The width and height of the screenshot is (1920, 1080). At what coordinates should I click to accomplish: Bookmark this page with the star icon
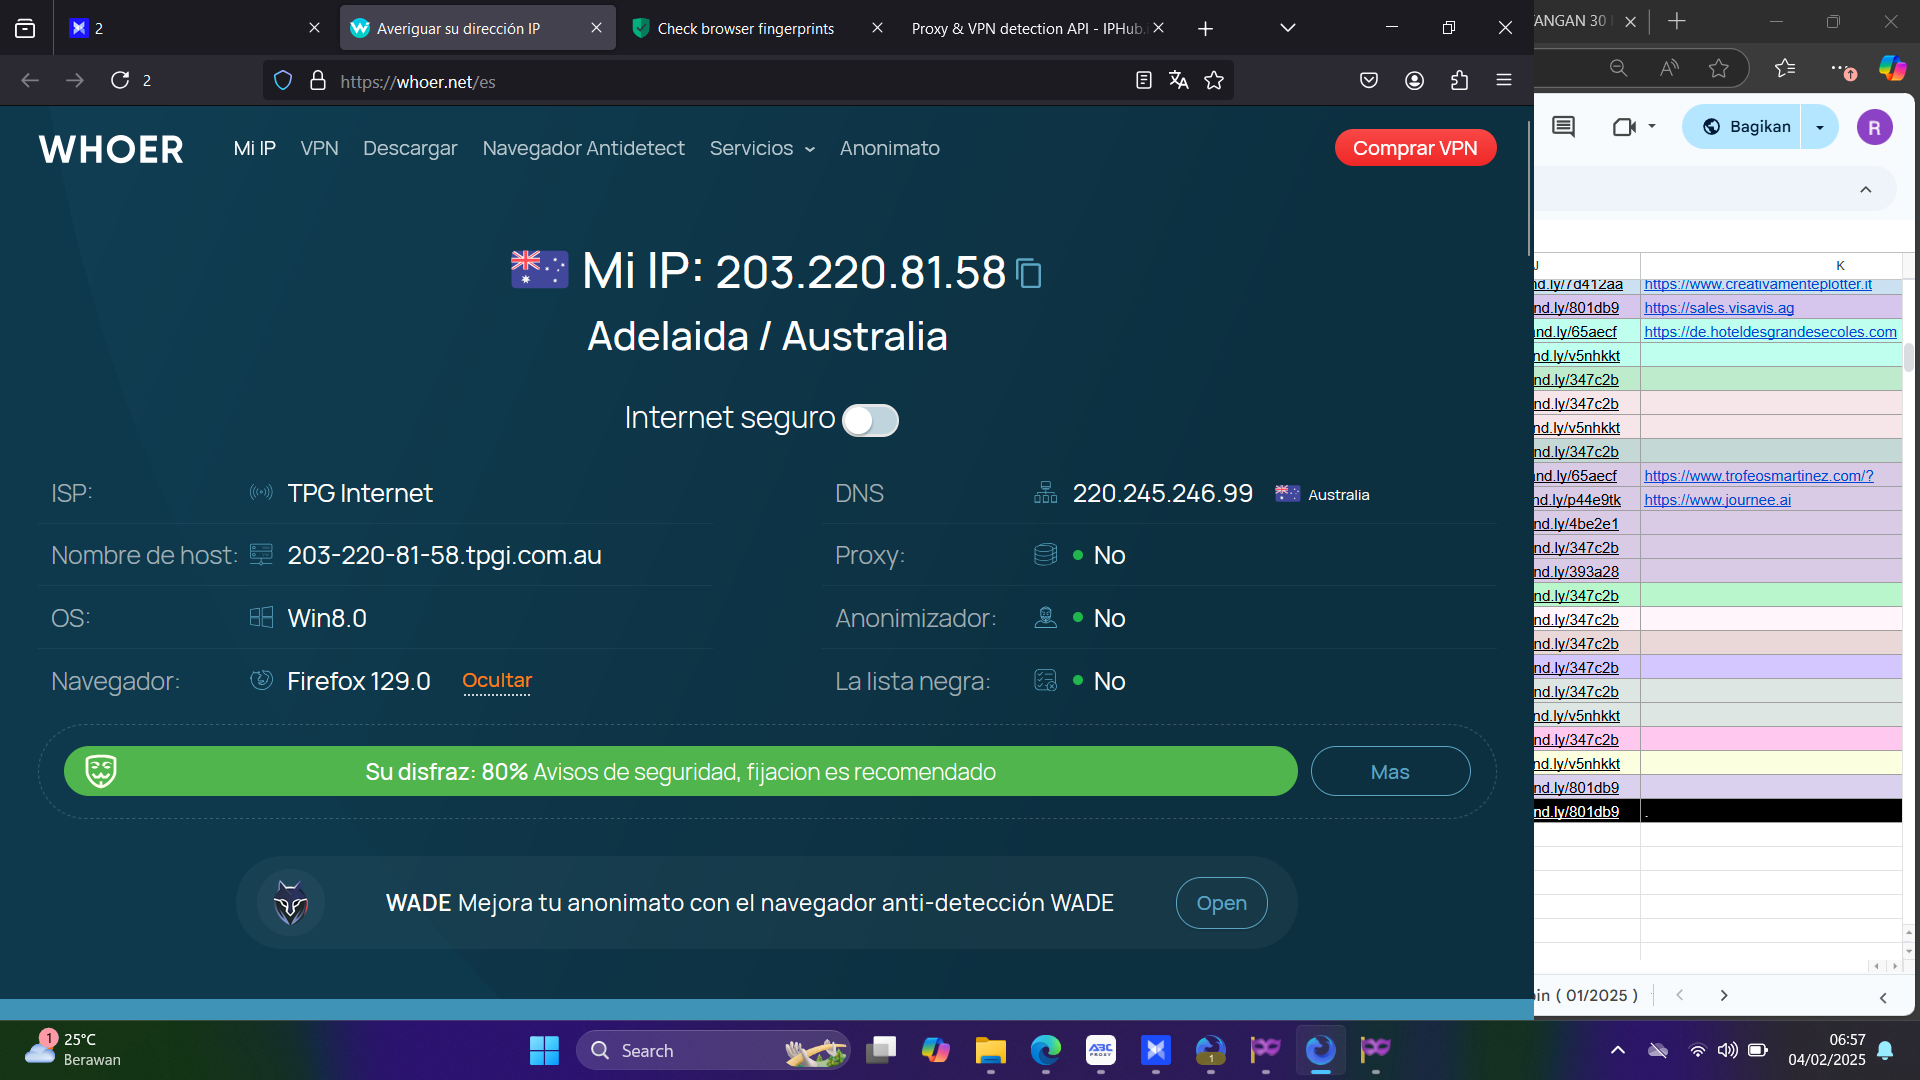(1214, 81)
